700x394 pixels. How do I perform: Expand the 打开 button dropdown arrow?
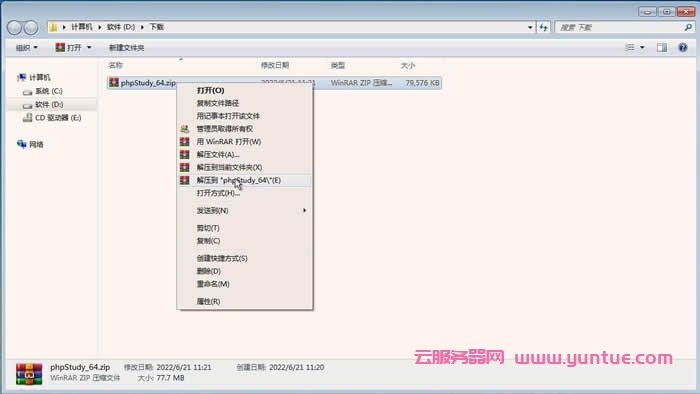pos(89,47)
